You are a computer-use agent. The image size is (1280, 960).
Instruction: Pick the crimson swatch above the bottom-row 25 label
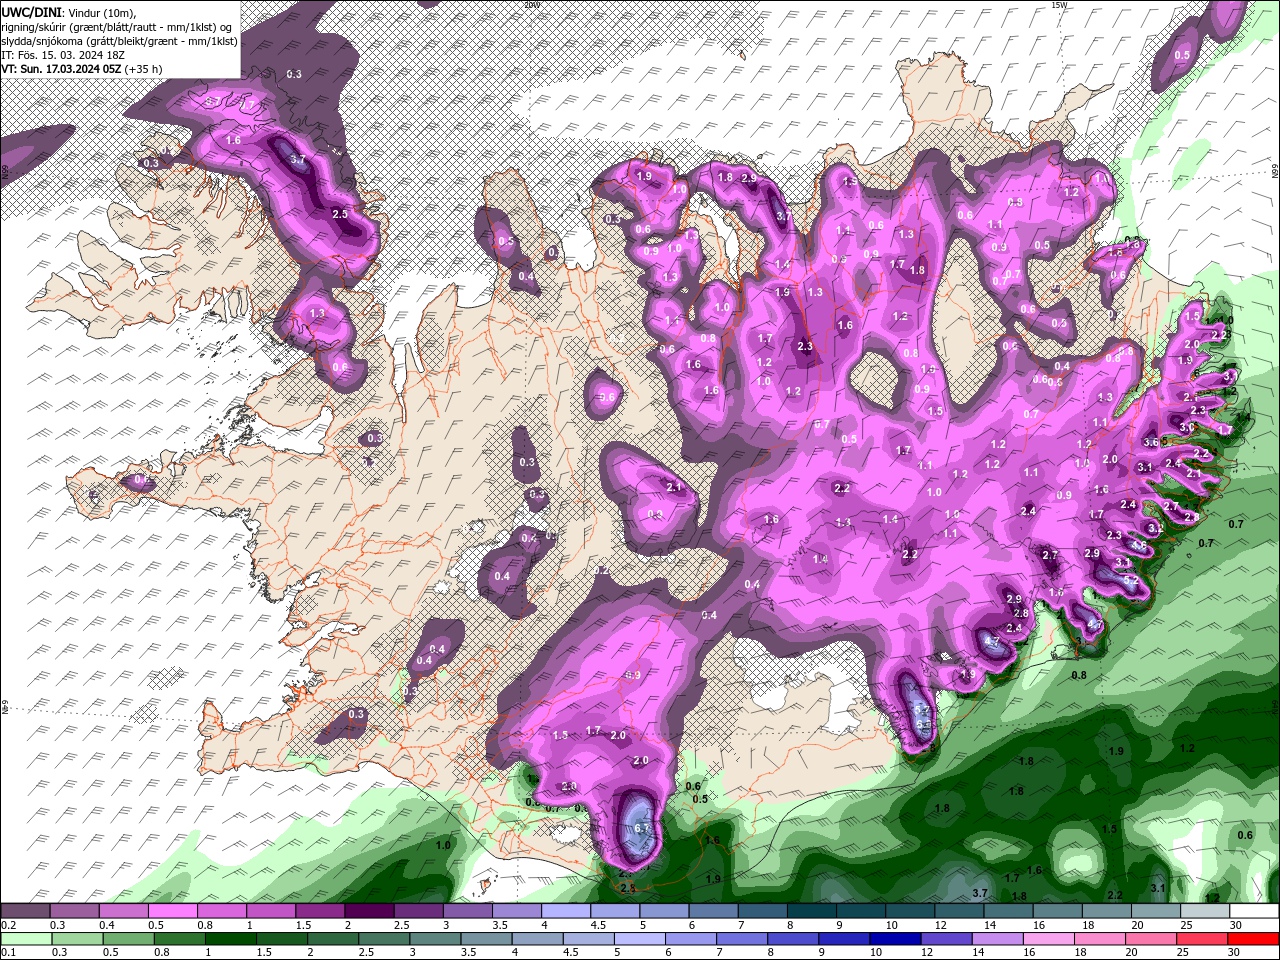(x=1201, y=939)
